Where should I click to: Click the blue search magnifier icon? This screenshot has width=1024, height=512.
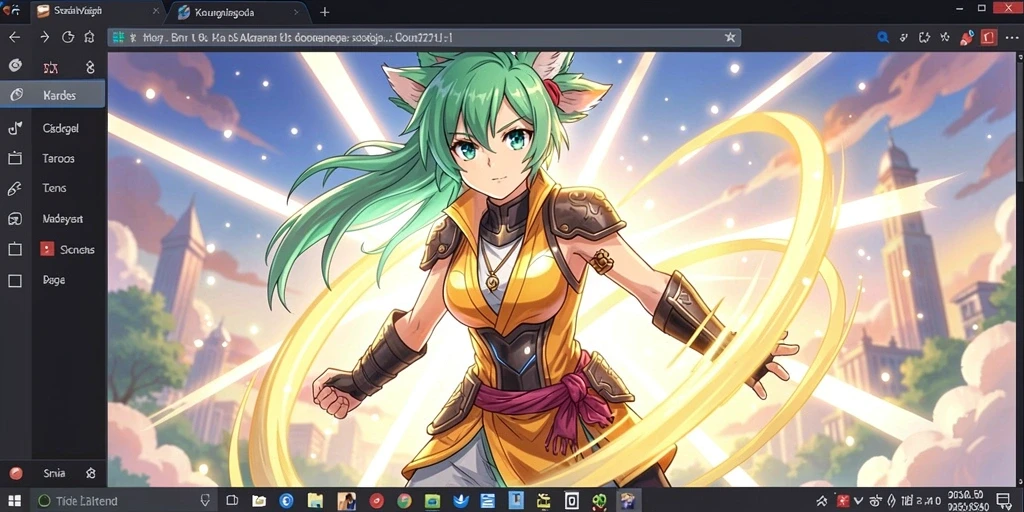pyautogui.click(x=883, y=37)
